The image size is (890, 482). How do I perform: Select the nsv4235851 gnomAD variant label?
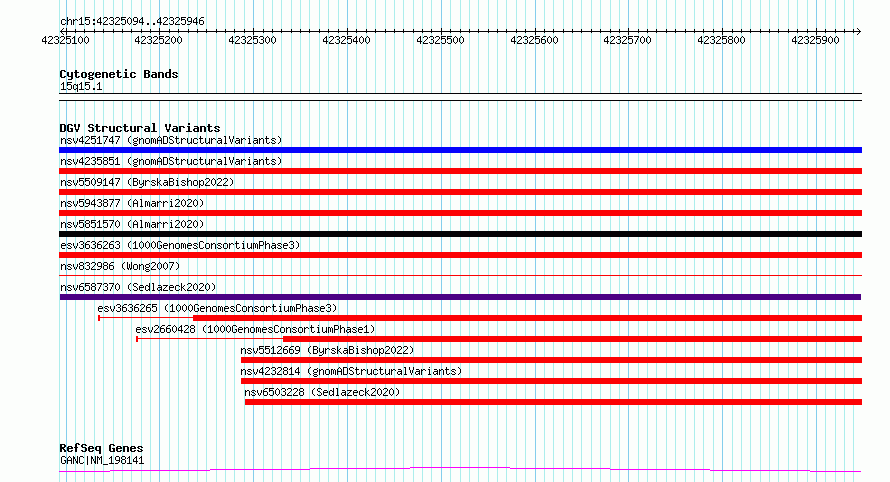coord(171,161)
